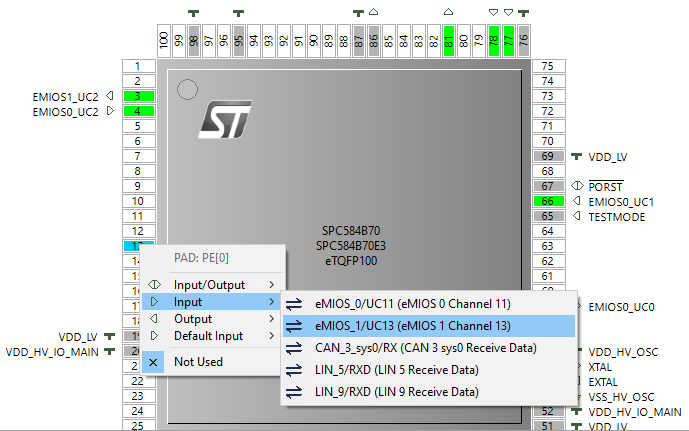The image size is (689, 431).
Task: Select eMIOS_1/UC13 input function
Action: tap(428, 326)
